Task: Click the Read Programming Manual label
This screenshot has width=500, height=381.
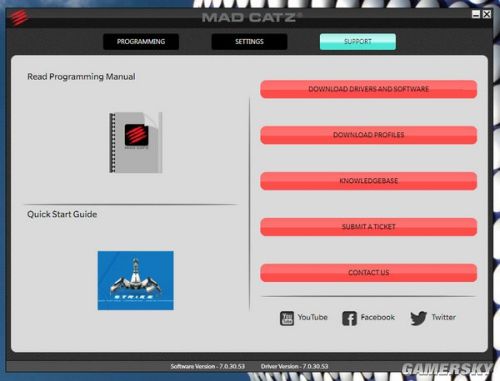Action: point(81,77)
